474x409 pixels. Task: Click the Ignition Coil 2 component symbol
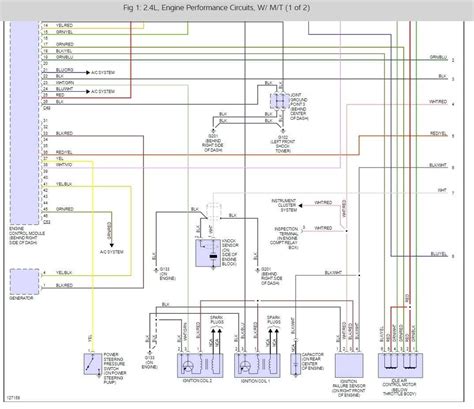[x=200, y=365]
